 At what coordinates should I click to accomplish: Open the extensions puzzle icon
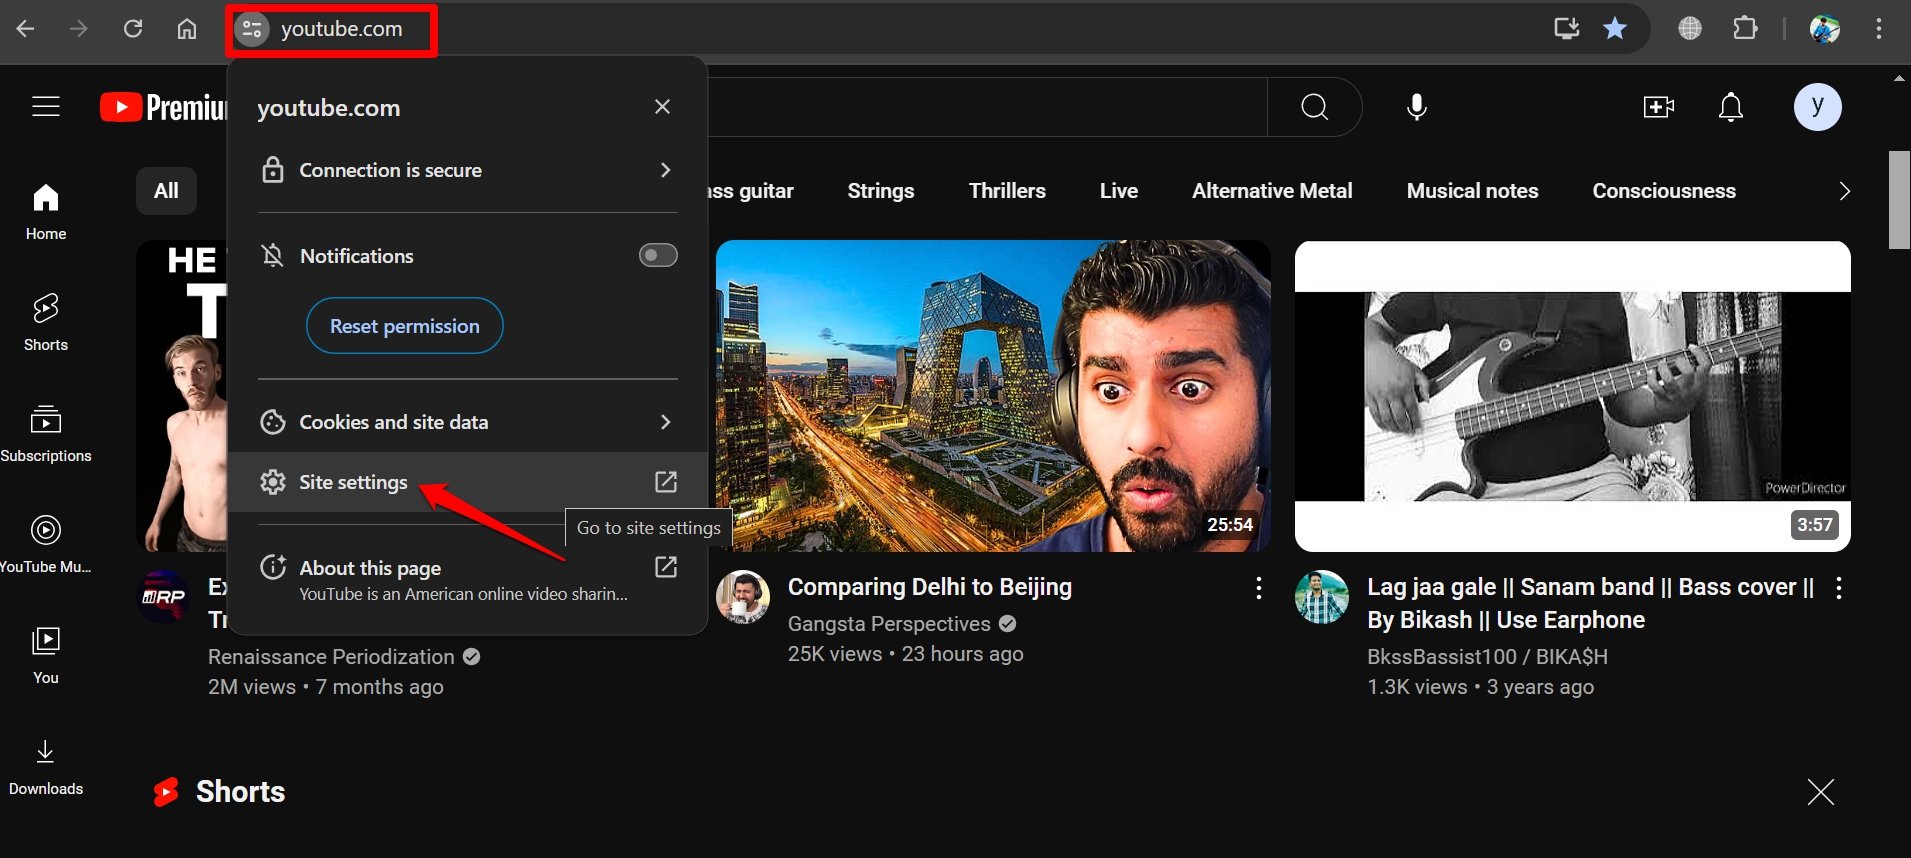pyautogui.click(x=1745, y=29)
